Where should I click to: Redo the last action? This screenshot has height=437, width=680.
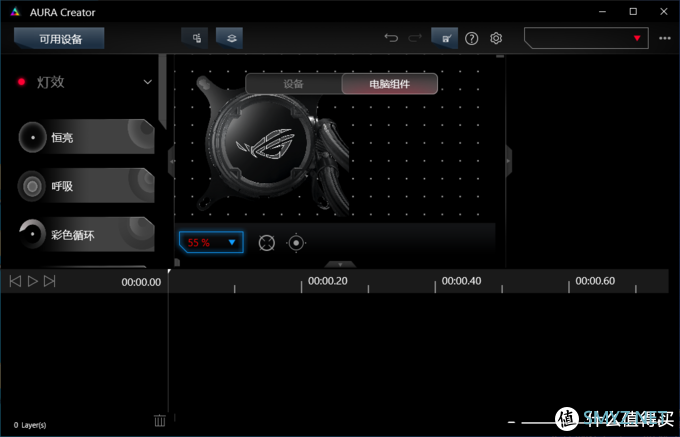[415, 38]
